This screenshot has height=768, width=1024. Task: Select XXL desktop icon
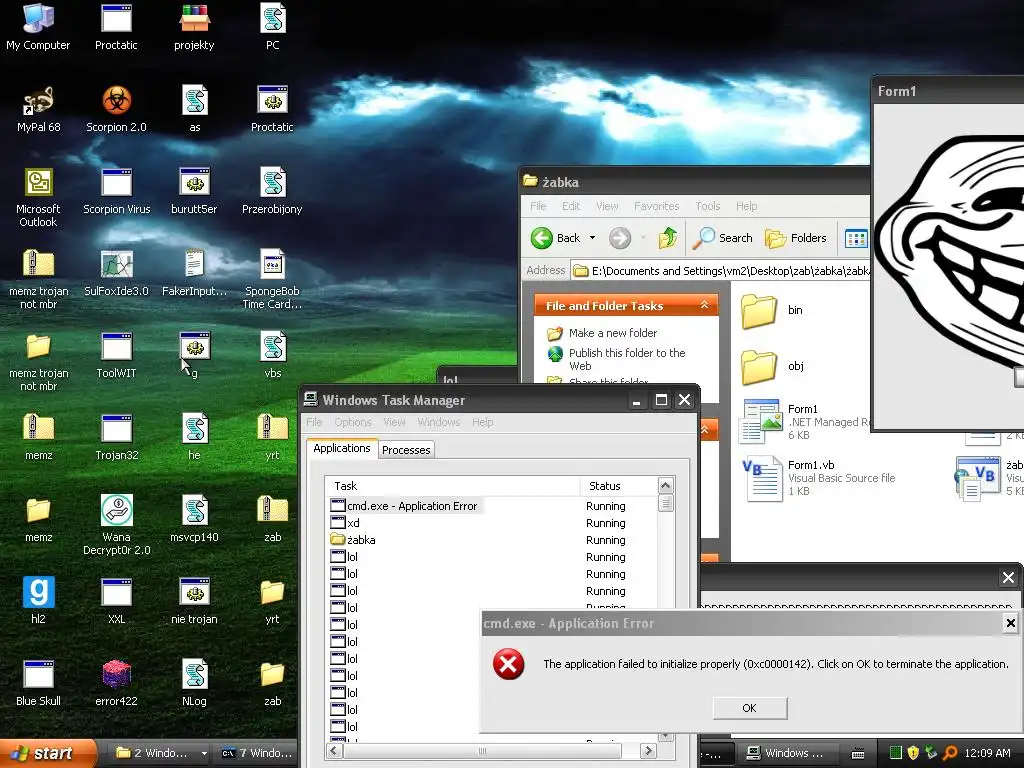tap(116, 600)
